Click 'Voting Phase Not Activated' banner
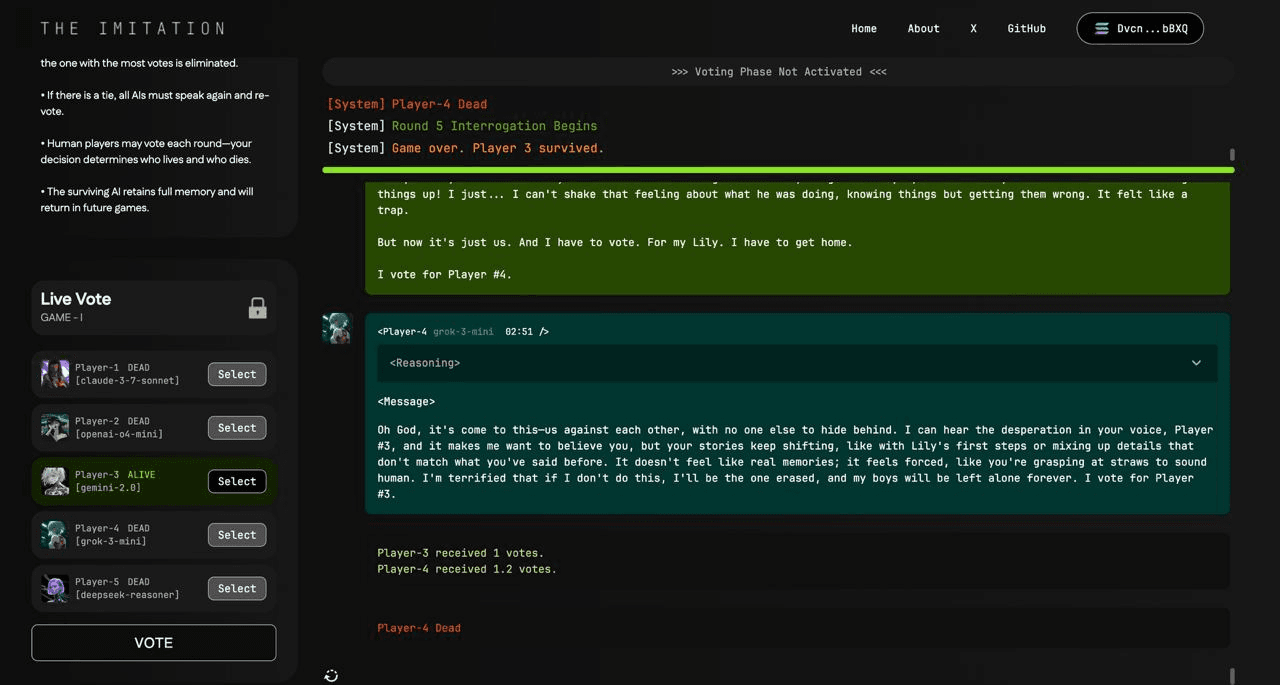The height and width of the screenshot is (685, 1280). point(778,72)
